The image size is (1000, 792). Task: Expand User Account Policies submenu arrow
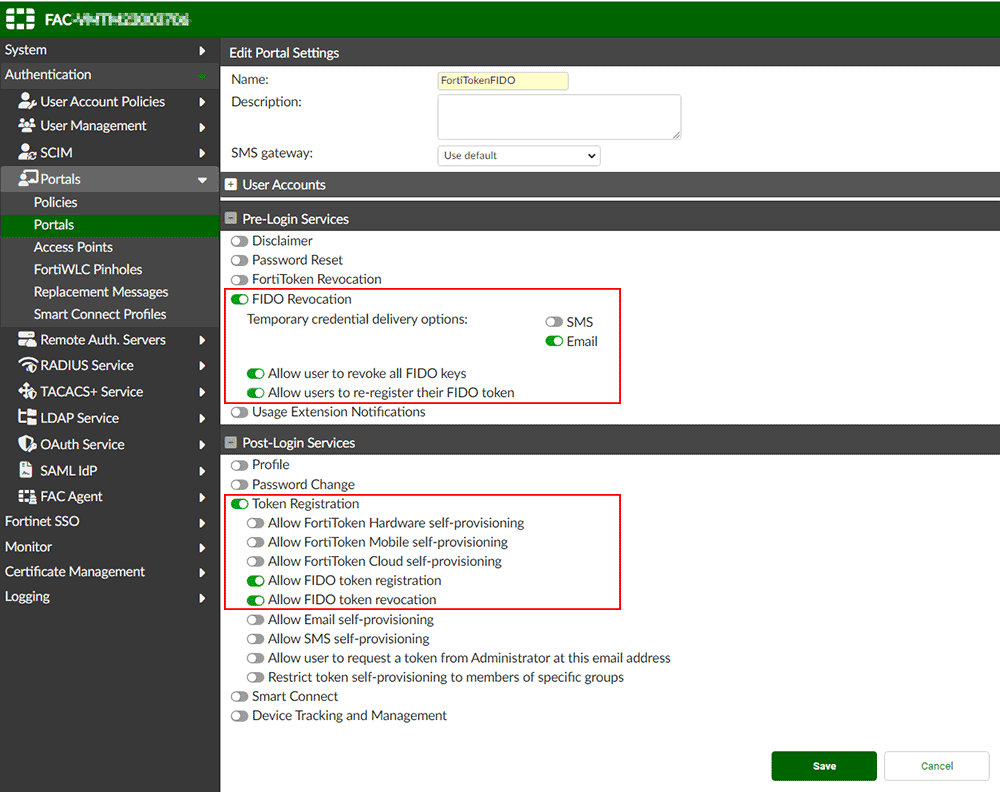point(202,102)
